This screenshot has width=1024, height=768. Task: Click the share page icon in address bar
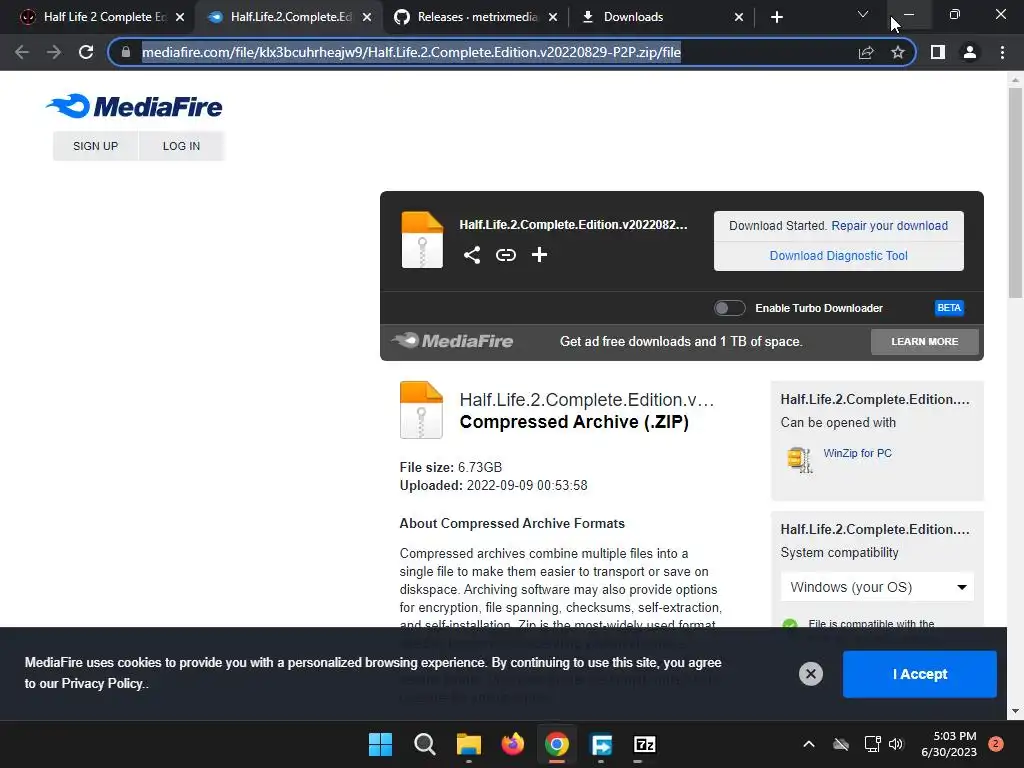tap(866, 52)
